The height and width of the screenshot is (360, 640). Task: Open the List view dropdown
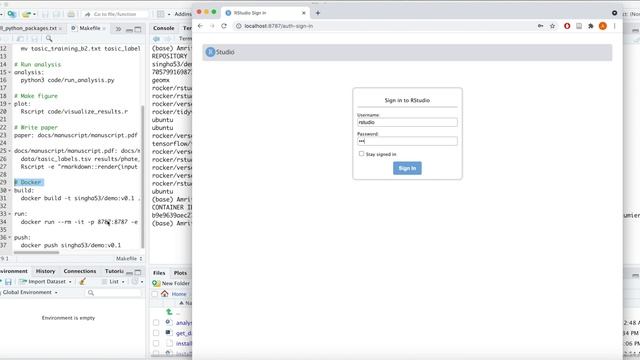(x=113, y=282)
